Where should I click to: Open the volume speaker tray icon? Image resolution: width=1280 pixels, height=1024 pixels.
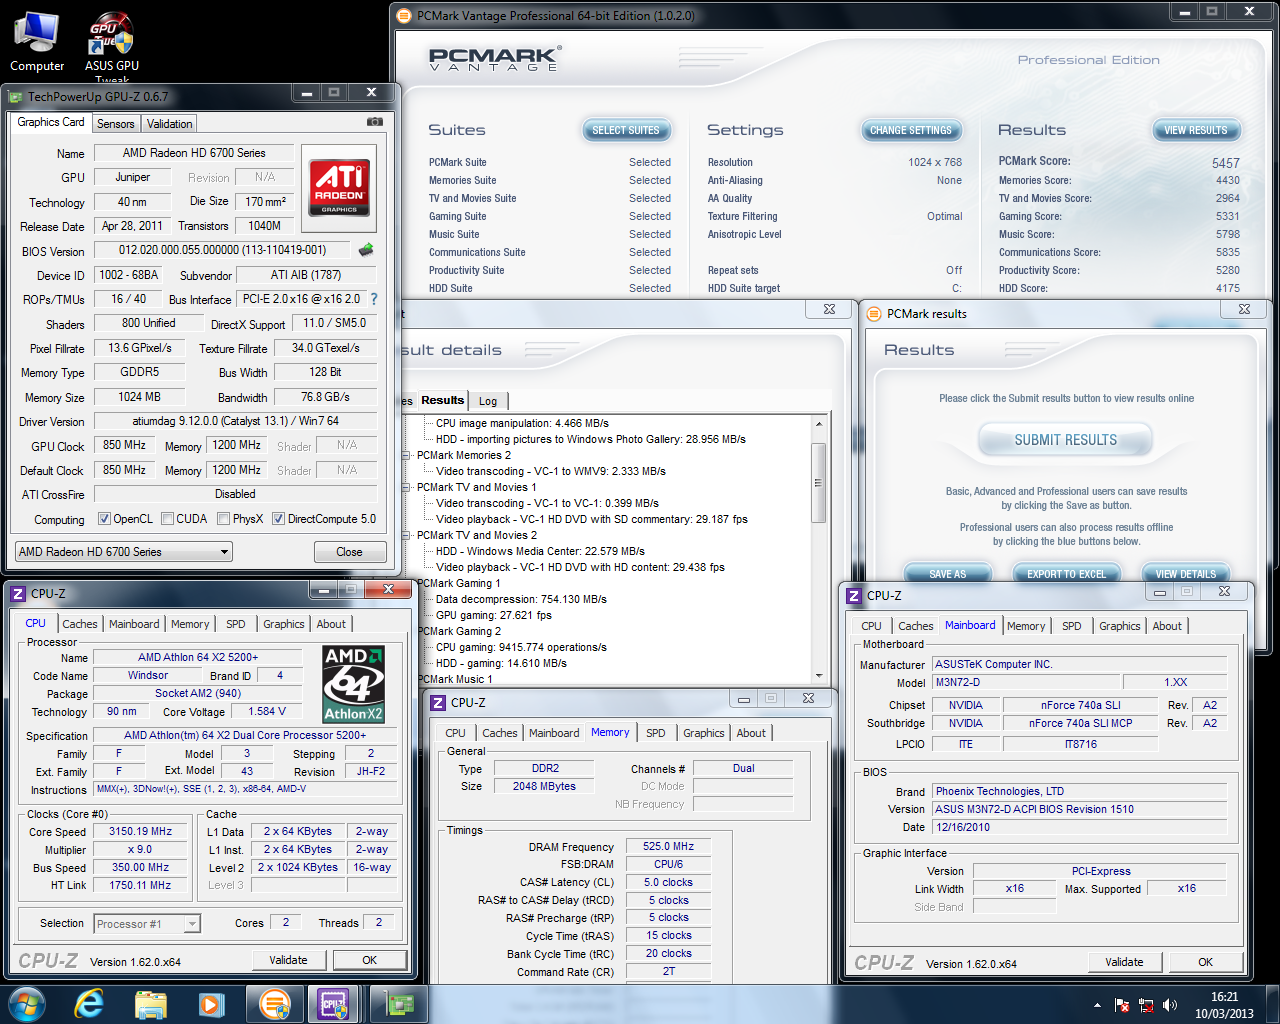point(1170,1005)
